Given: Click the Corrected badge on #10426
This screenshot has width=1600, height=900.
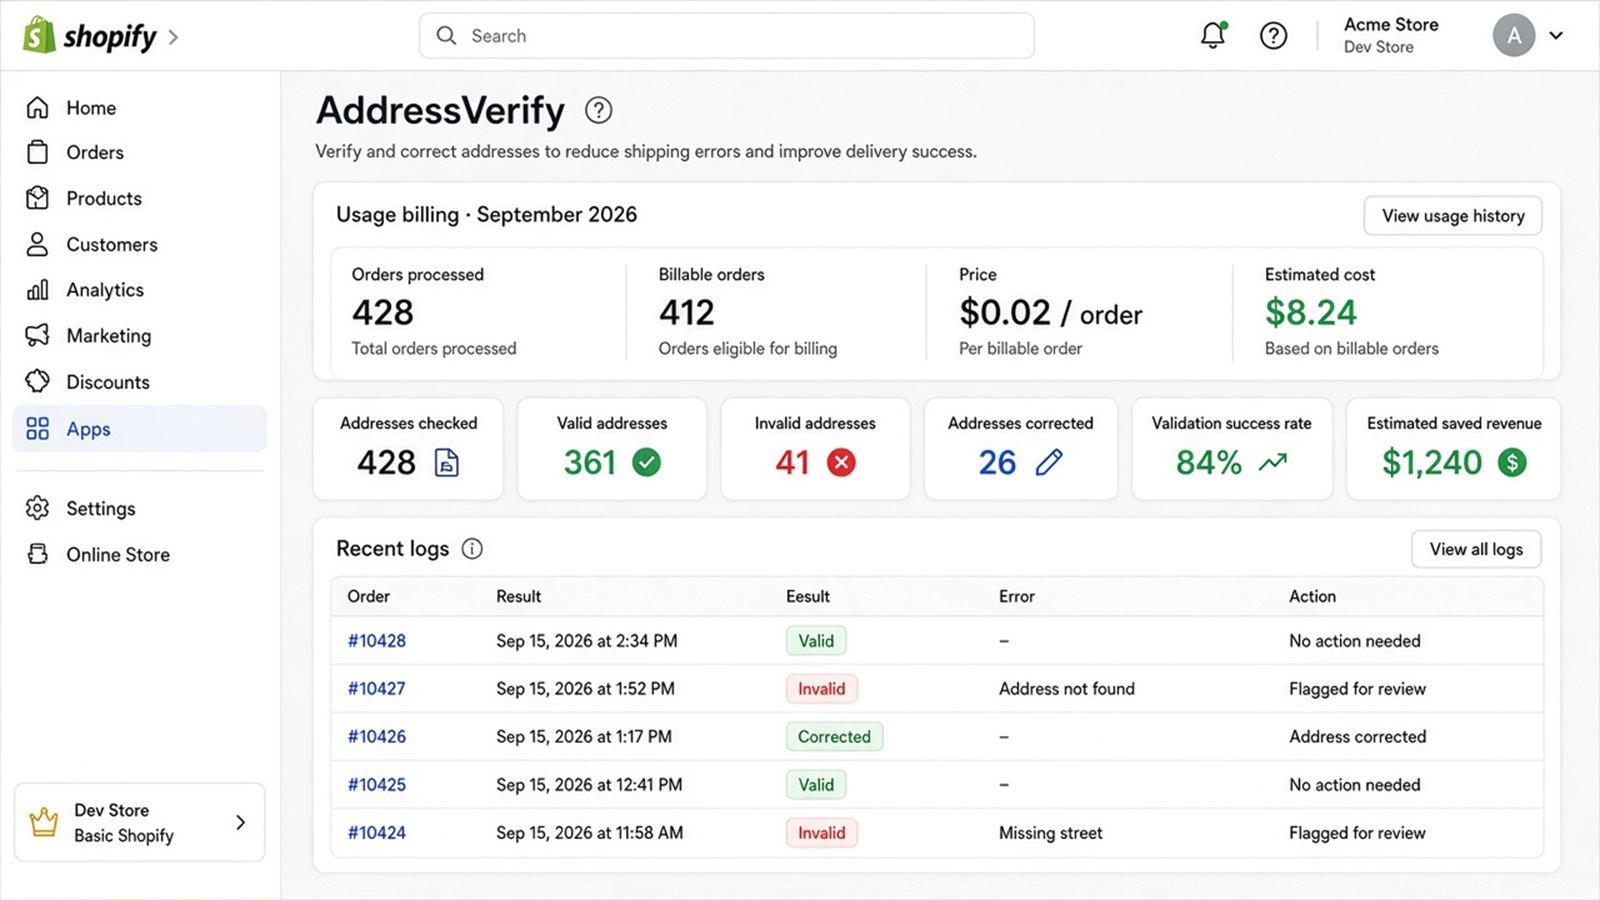Looking at the screenshot, I should (834, 737).
